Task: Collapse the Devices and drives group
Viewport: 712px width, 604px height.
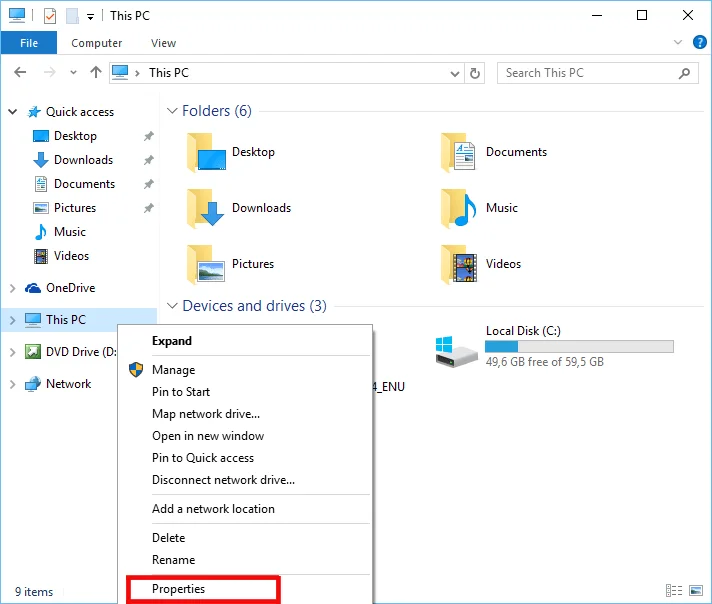Action: pos(172,306)
